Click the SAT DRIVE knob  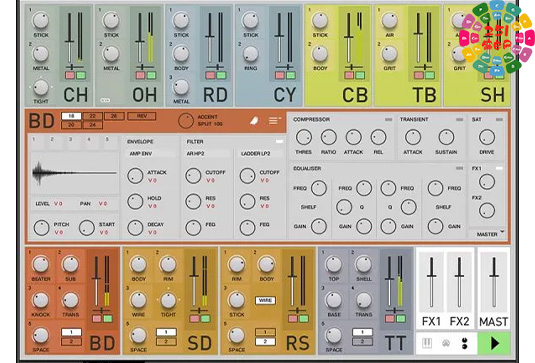point(487,137)
